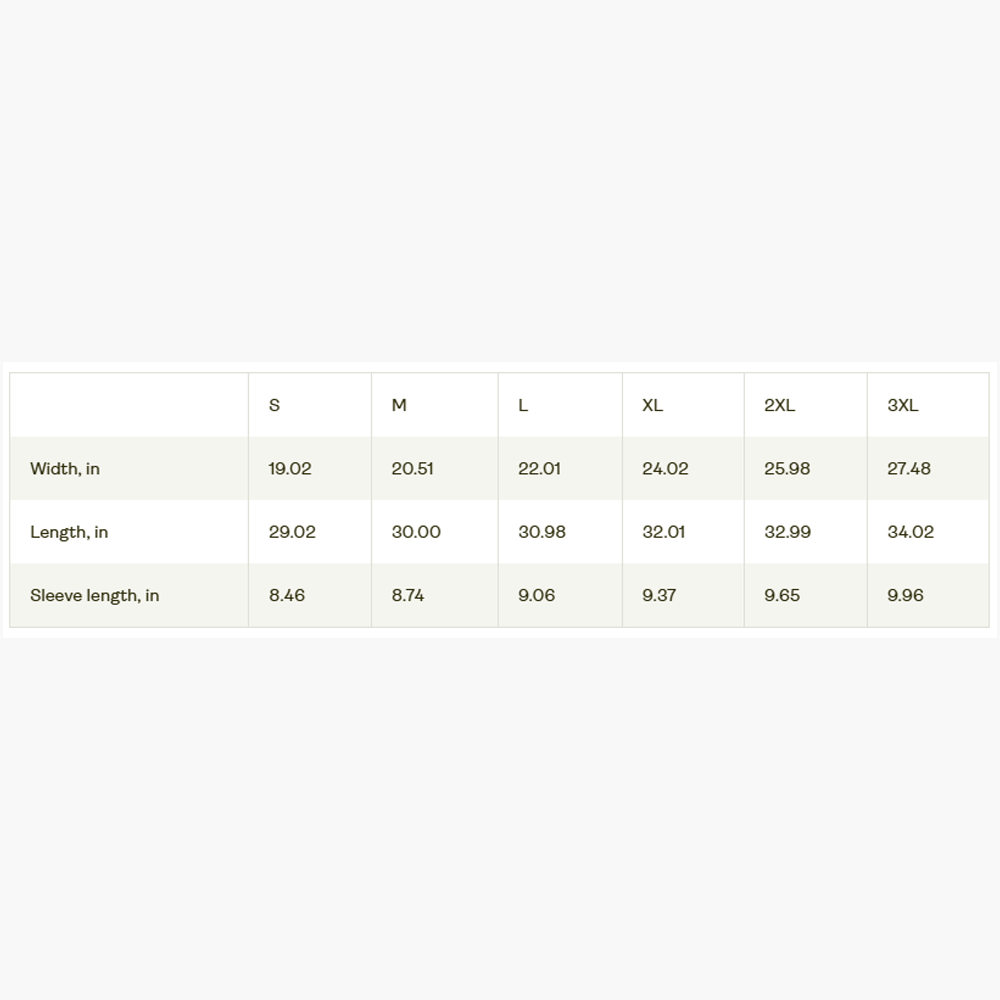This screenshot has height=1000, width=1000.
Task: Select width value 20.51 for size M
Action: [x=412, y=469]
